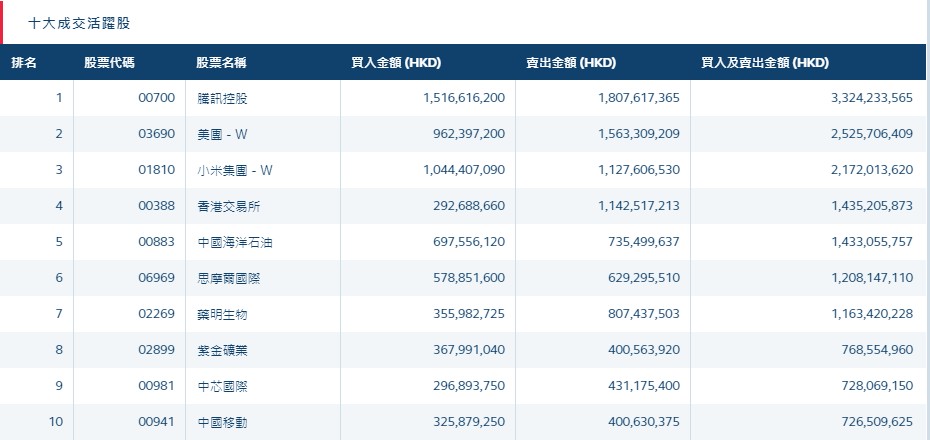Image resolution: width=930 pixels, height=440 pixels.
Task: Click buy amount 697,556,120
Action: click(x=469, y=242)
